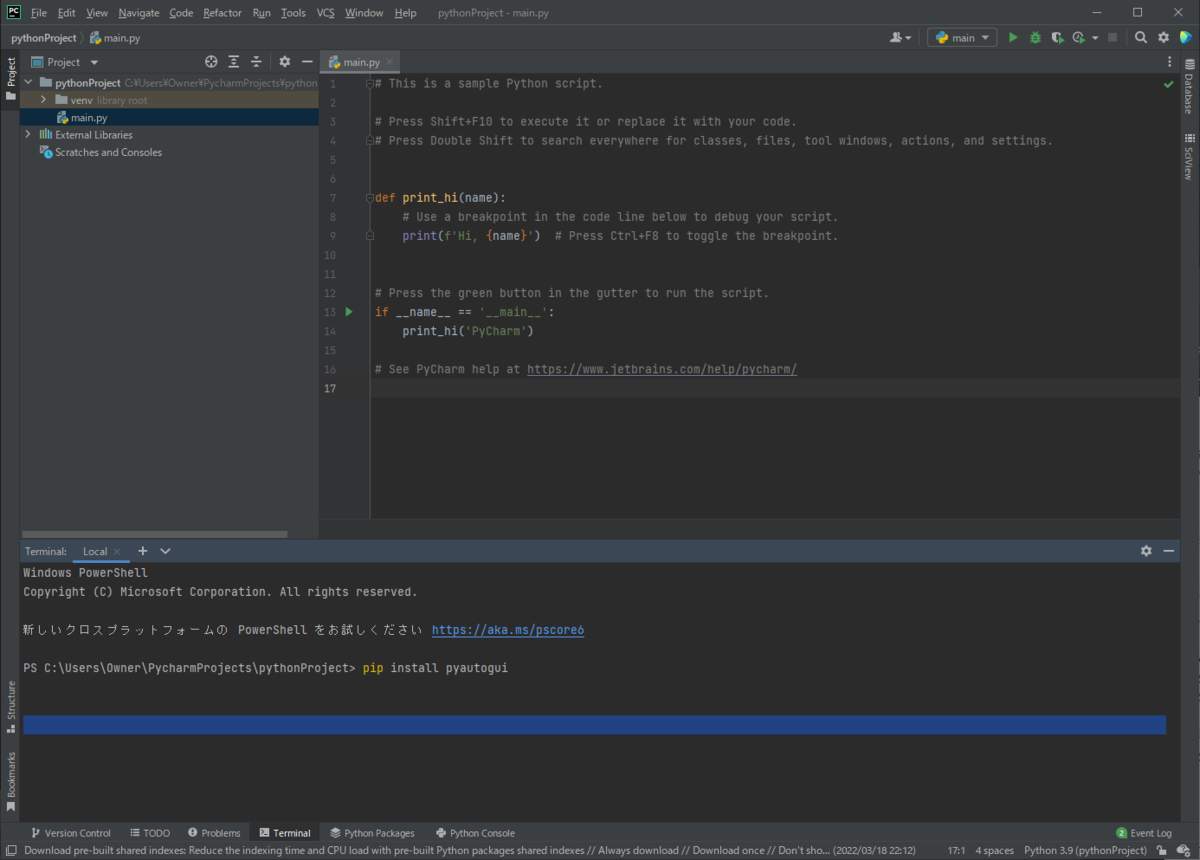Run main with Coverage shield icon
This screenshot has width=1200, height=860.
coord(1057,37)
